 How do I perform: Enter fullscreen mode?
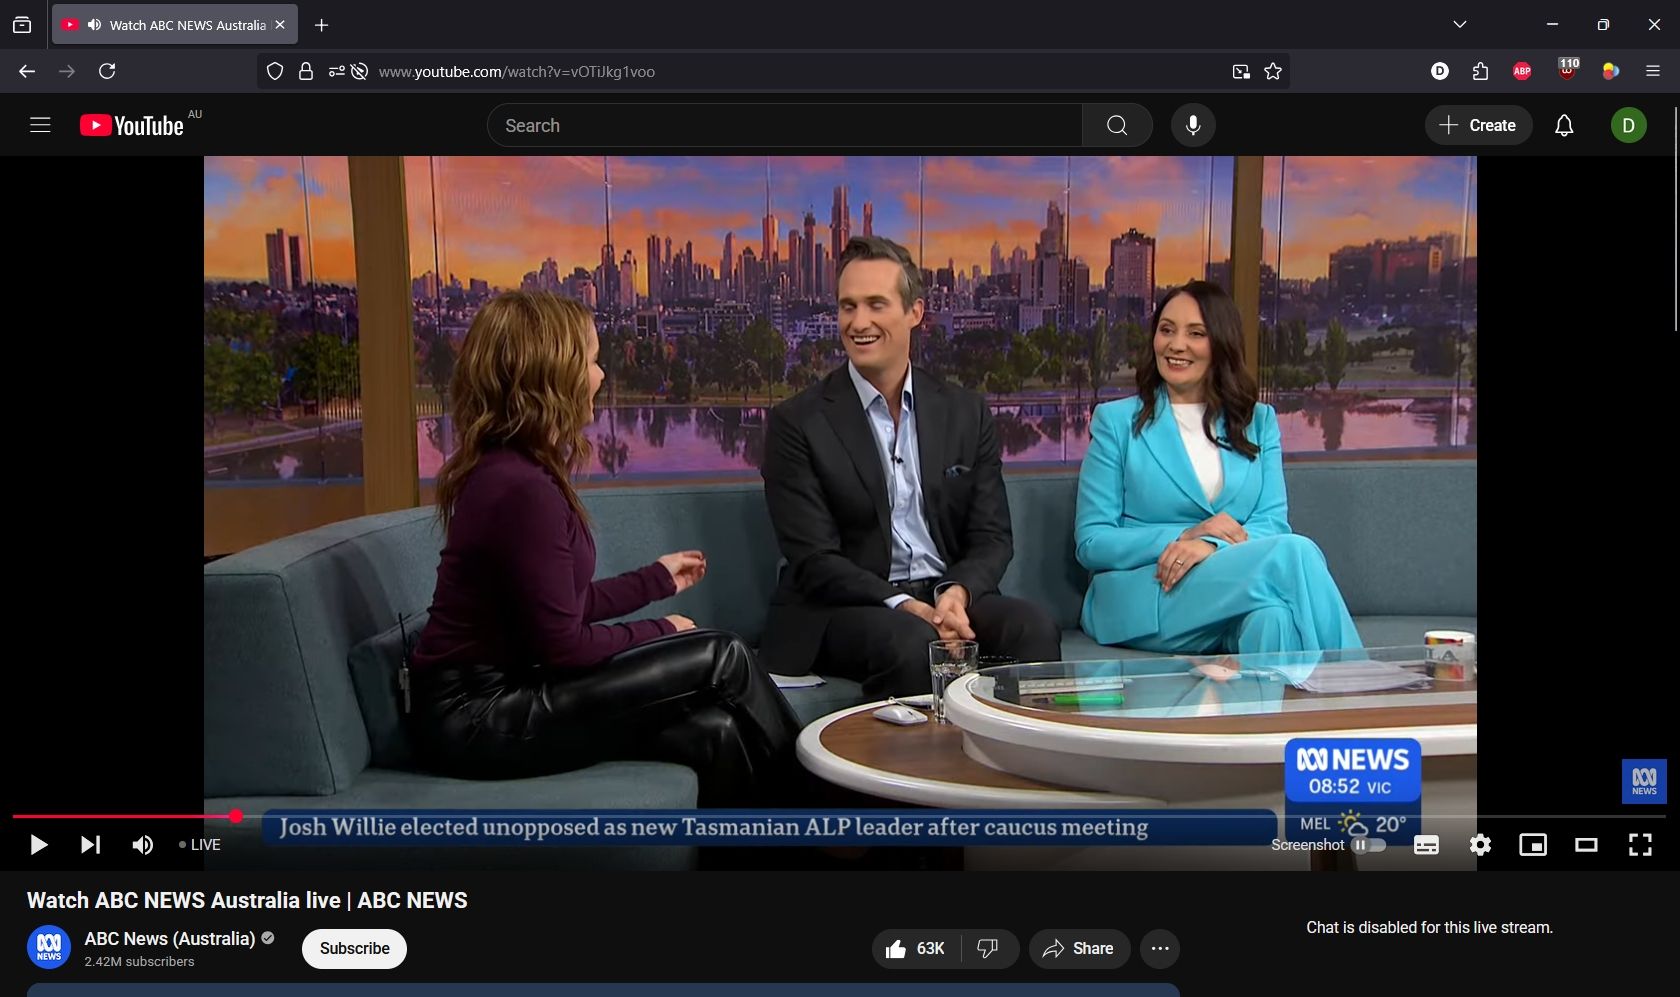click(1640, 845)
